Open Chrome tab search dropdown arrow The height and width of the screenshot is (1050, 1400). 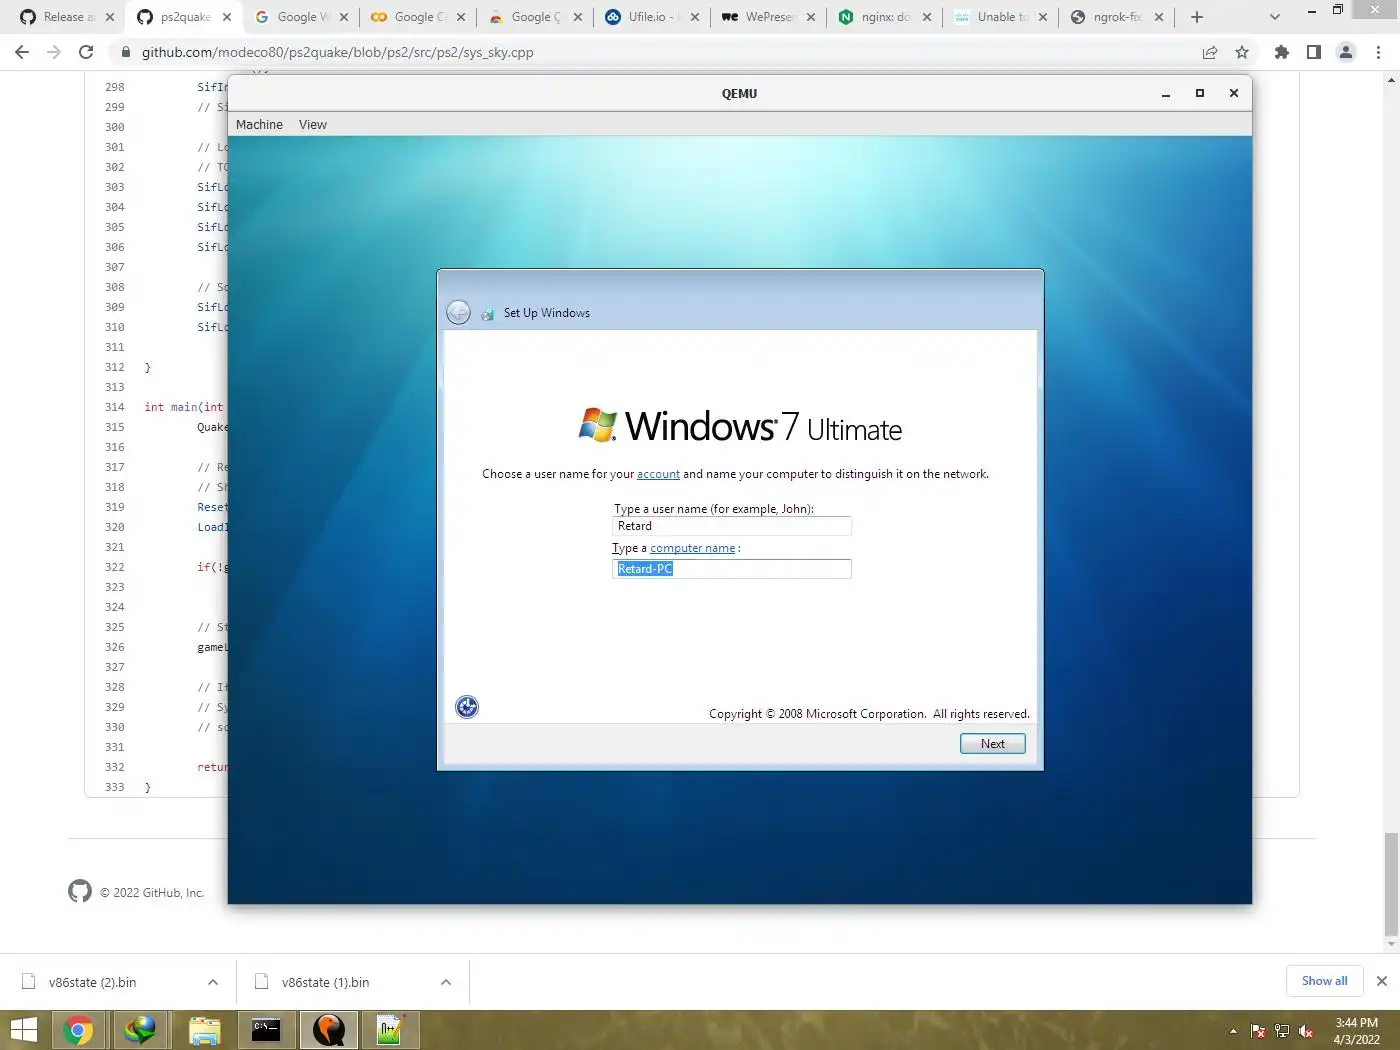click(1274, 17)
